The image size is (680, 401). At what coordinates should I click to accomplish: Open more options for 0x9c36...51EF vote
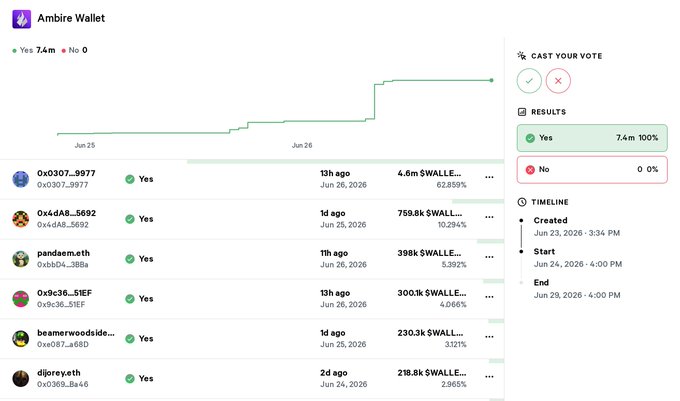coord(489,297)
